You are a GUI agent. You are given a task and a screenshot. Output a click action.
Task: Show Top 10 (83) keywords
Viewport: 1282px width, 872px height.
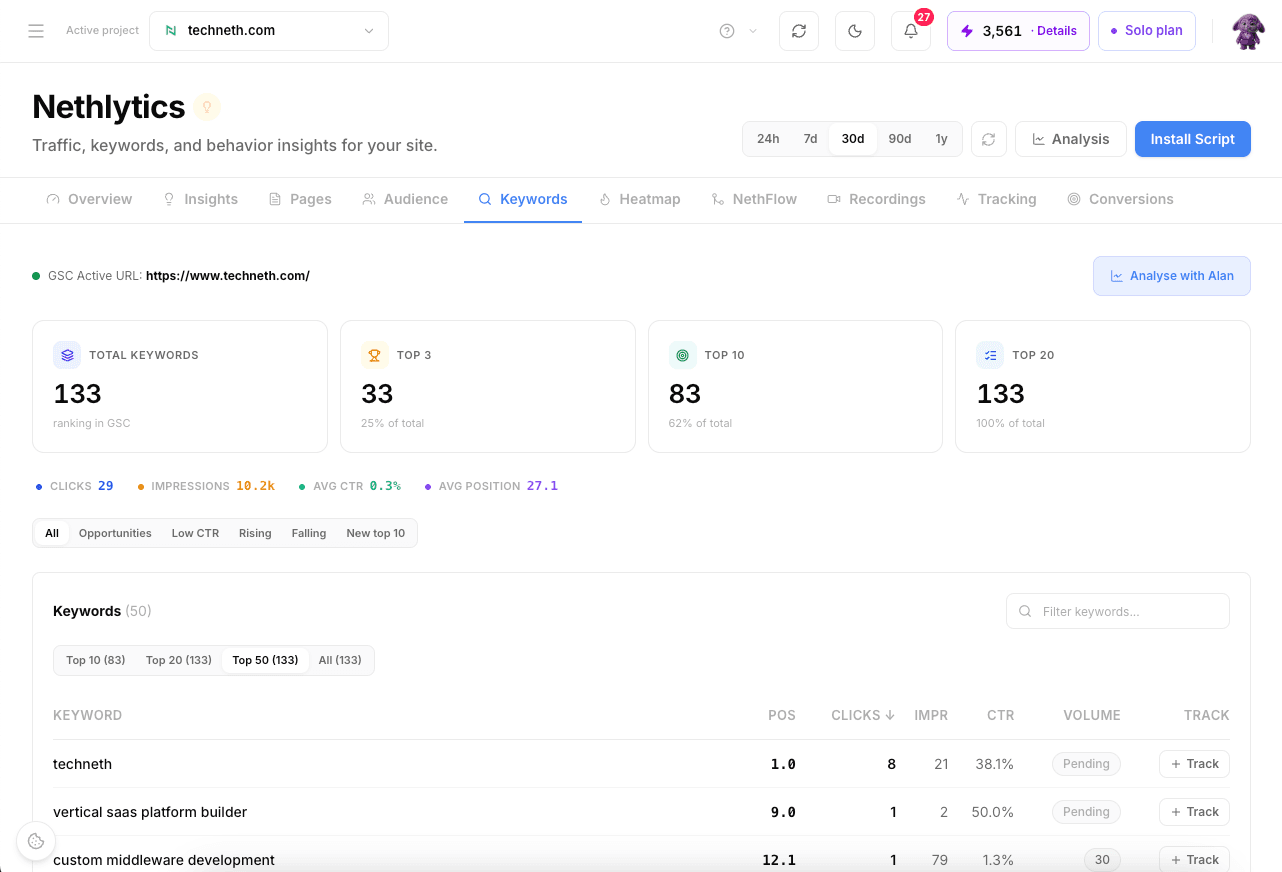(x=96, y=660)
